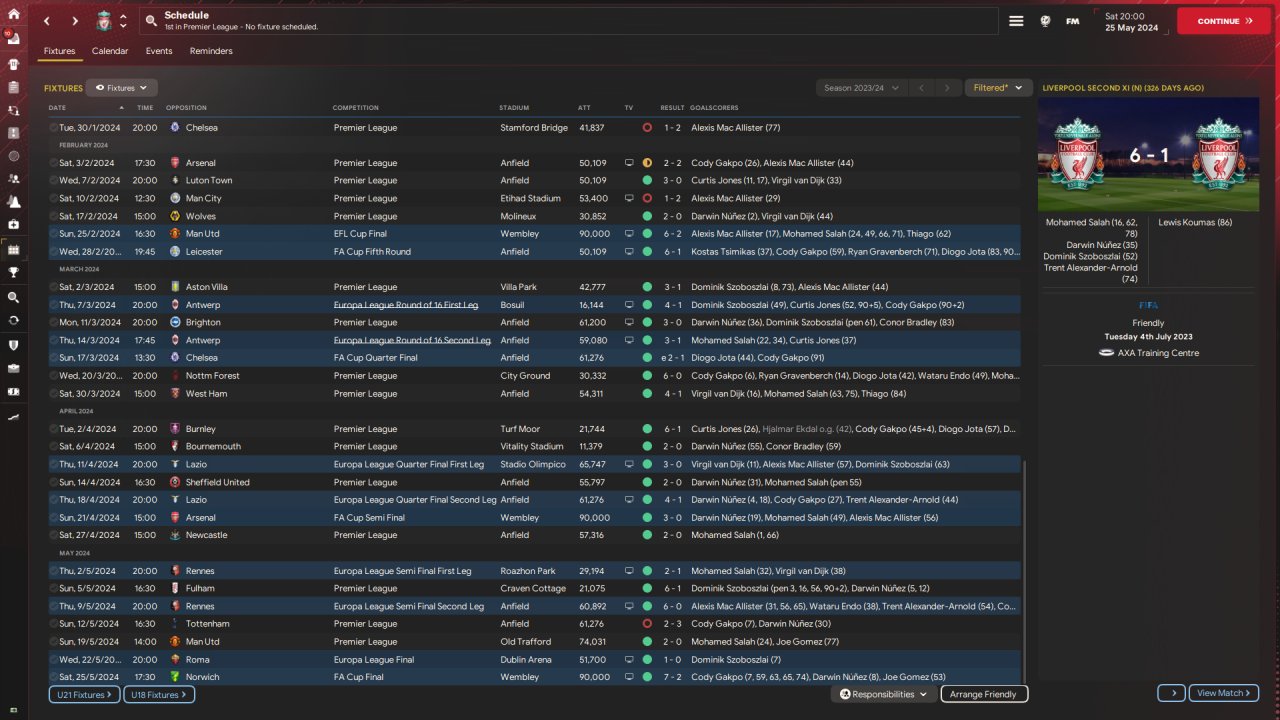Select the circle on the Nottm Forest row
The height and width of the screenshot is (720, 1280).
pyautogui.click(x=54, y=376)
